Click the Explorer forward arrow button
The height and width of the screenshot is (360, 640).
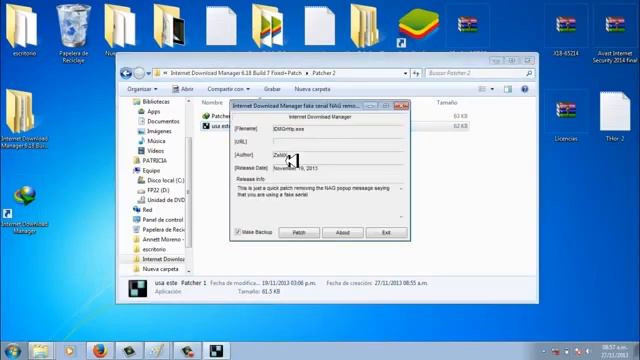point(139,73)
